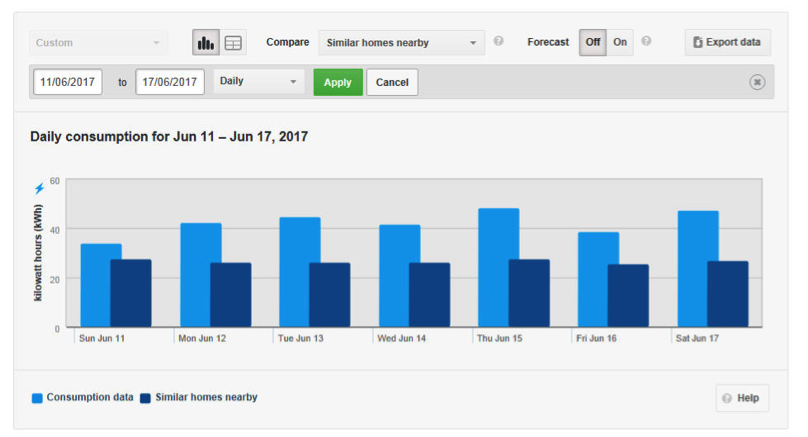
Task: Click the lightning bolt electricity icon
Action: coord(39,188)
